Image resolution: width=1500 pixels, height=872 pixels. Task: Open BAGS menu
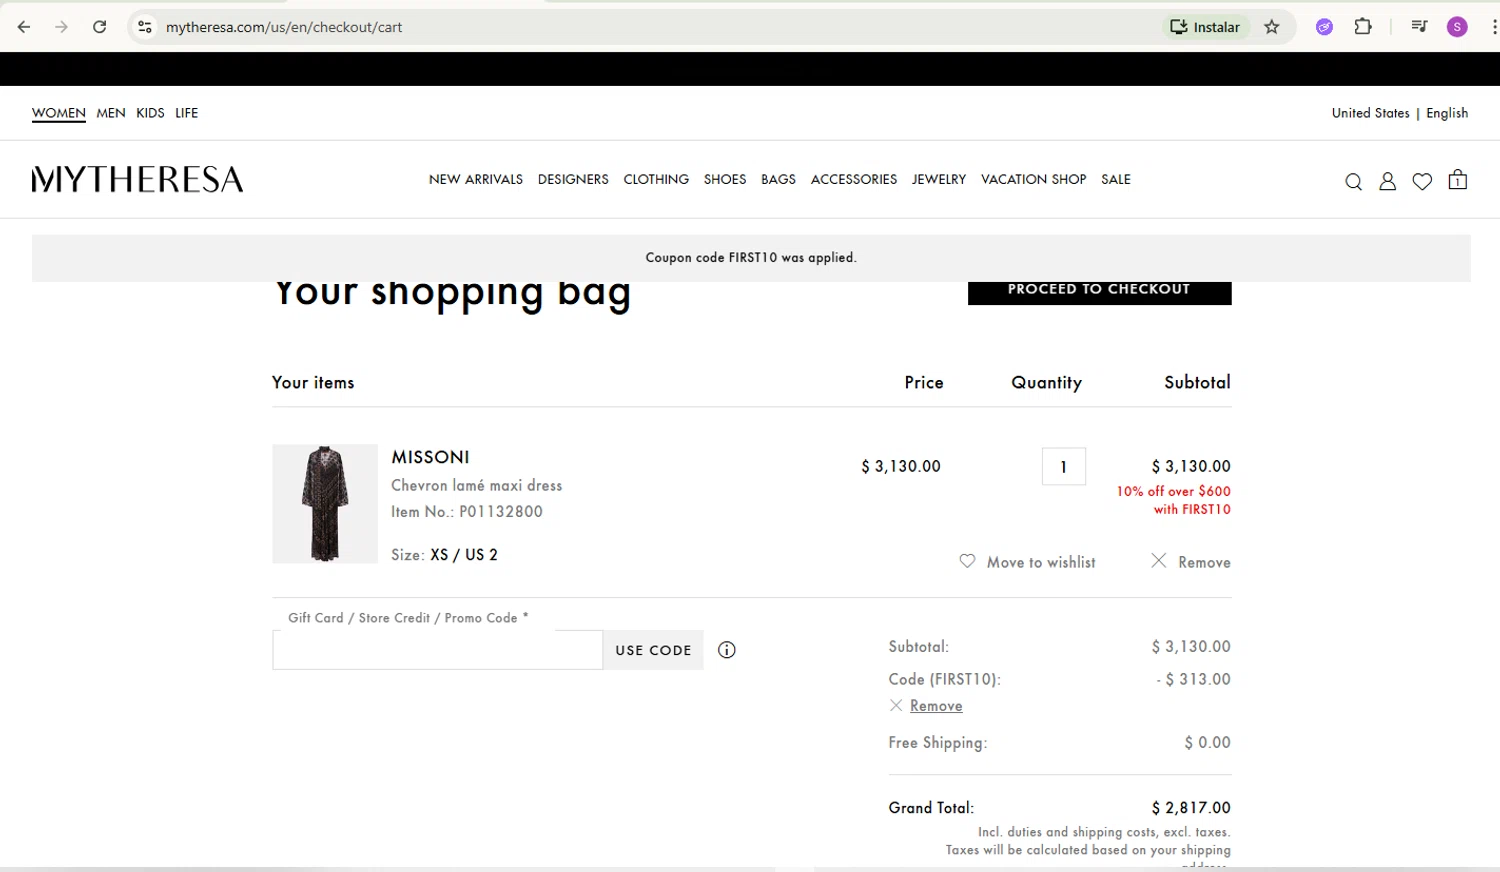tap(778, 179)
